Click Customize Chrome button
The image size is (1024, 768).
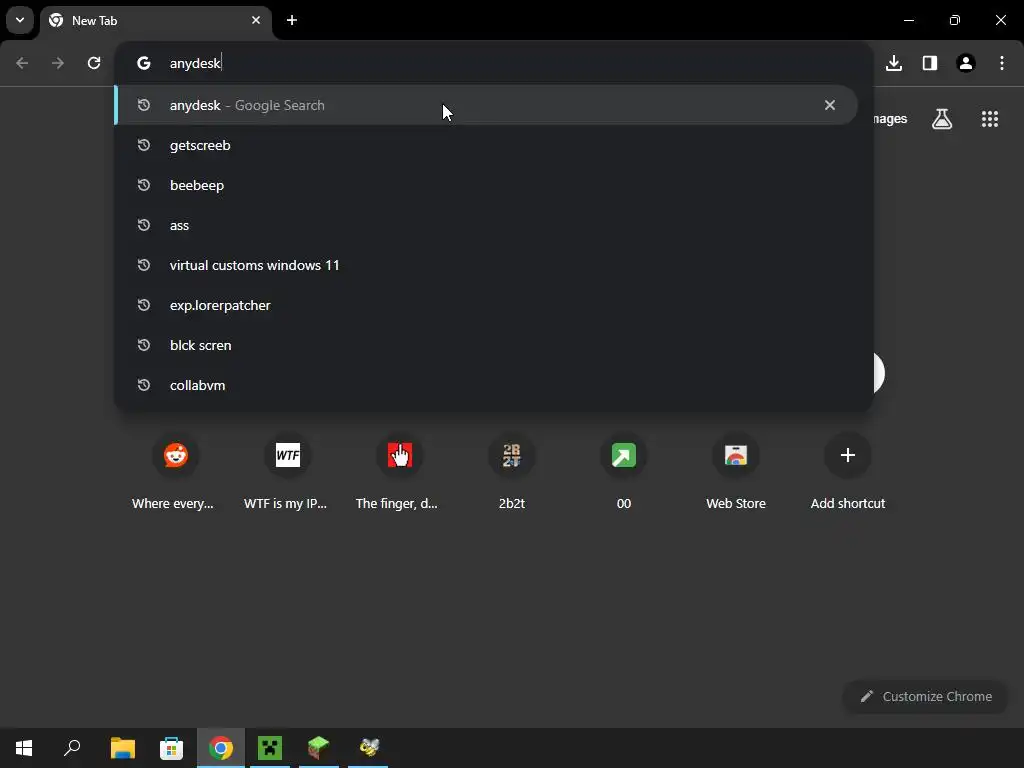point(925,696)
